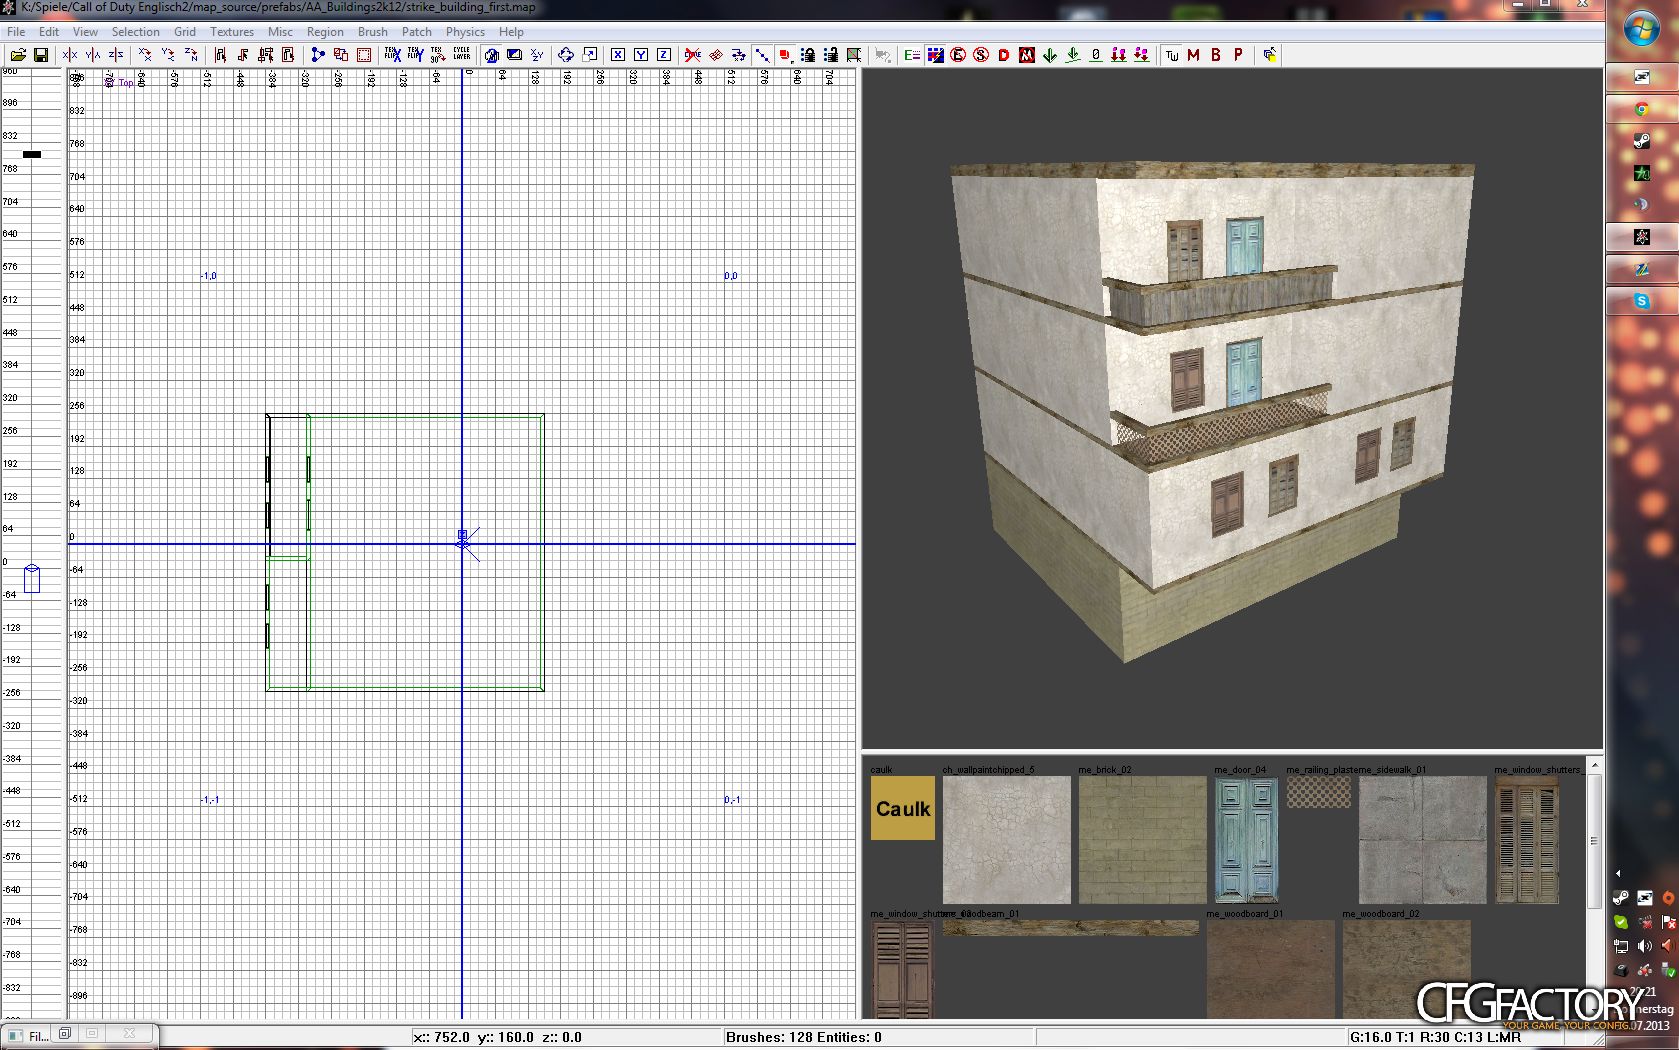Click the red stacked squares icon
Screen dimensions: 1679x1050
click(x=785, y=55)
